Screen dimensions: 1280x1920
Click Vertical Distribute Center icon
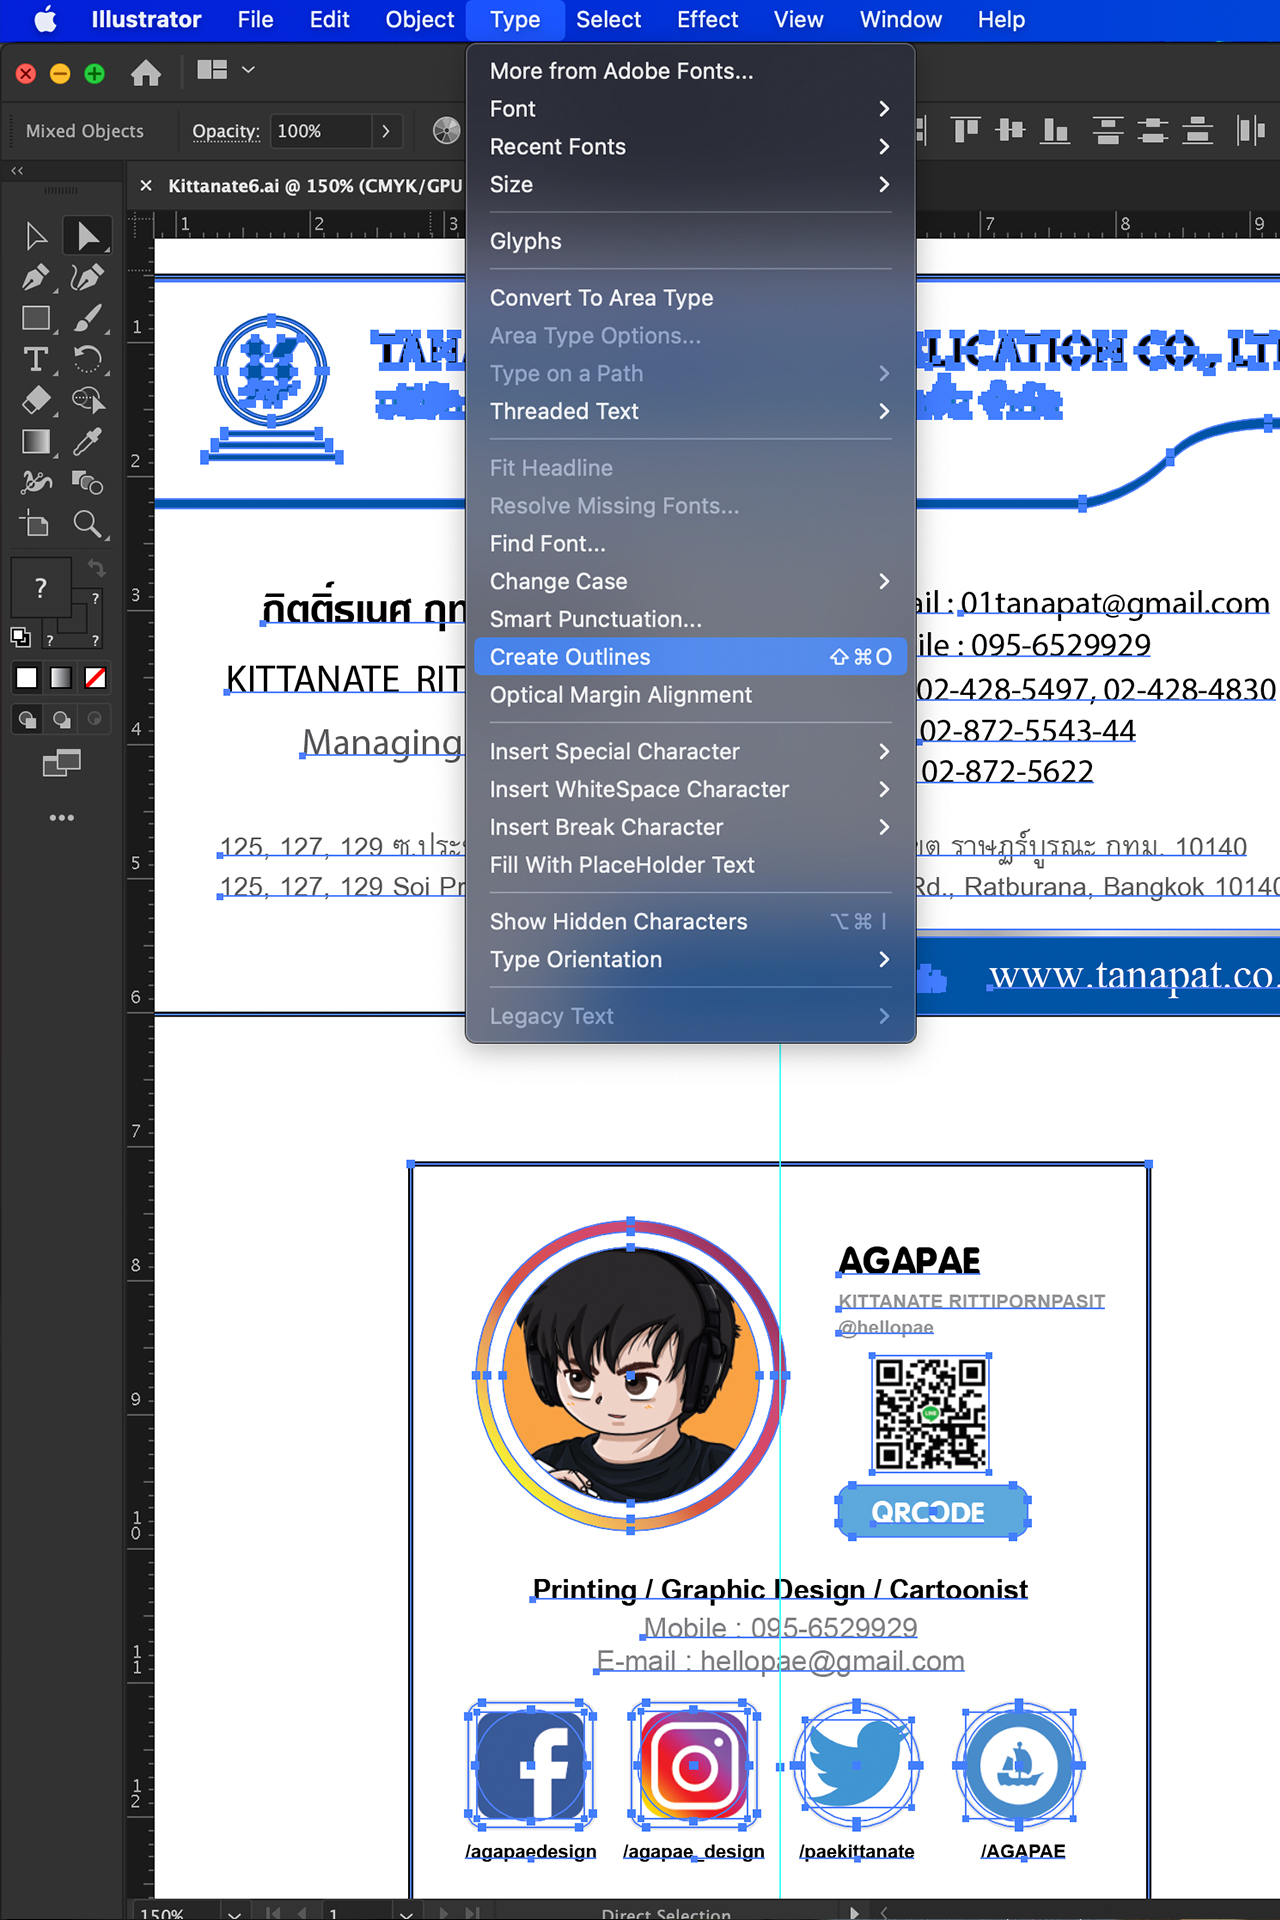pos(1152,130)
